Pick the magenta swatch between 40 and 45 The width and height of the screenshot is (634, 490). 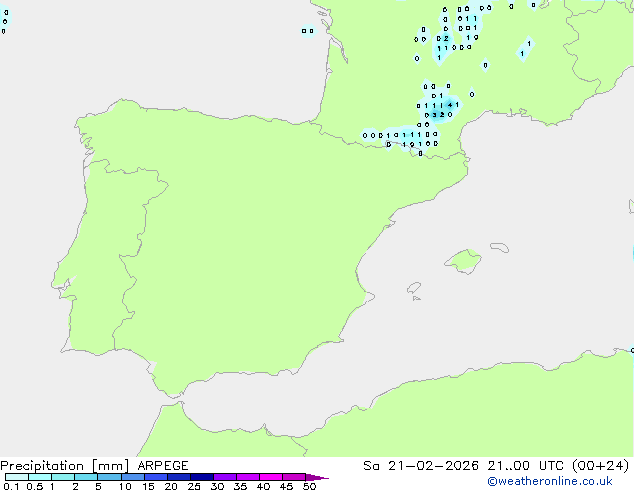pyautogui.click(x=271, y=477)
